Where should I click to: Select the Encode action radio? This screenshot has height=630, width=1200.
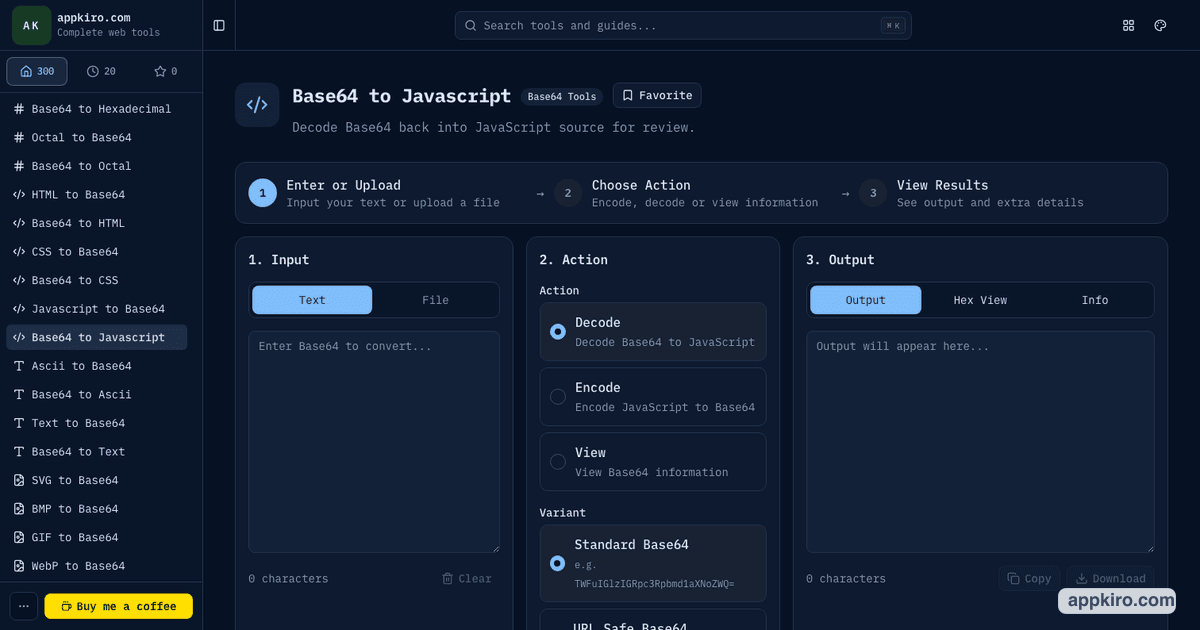click(x=558, y=396)
